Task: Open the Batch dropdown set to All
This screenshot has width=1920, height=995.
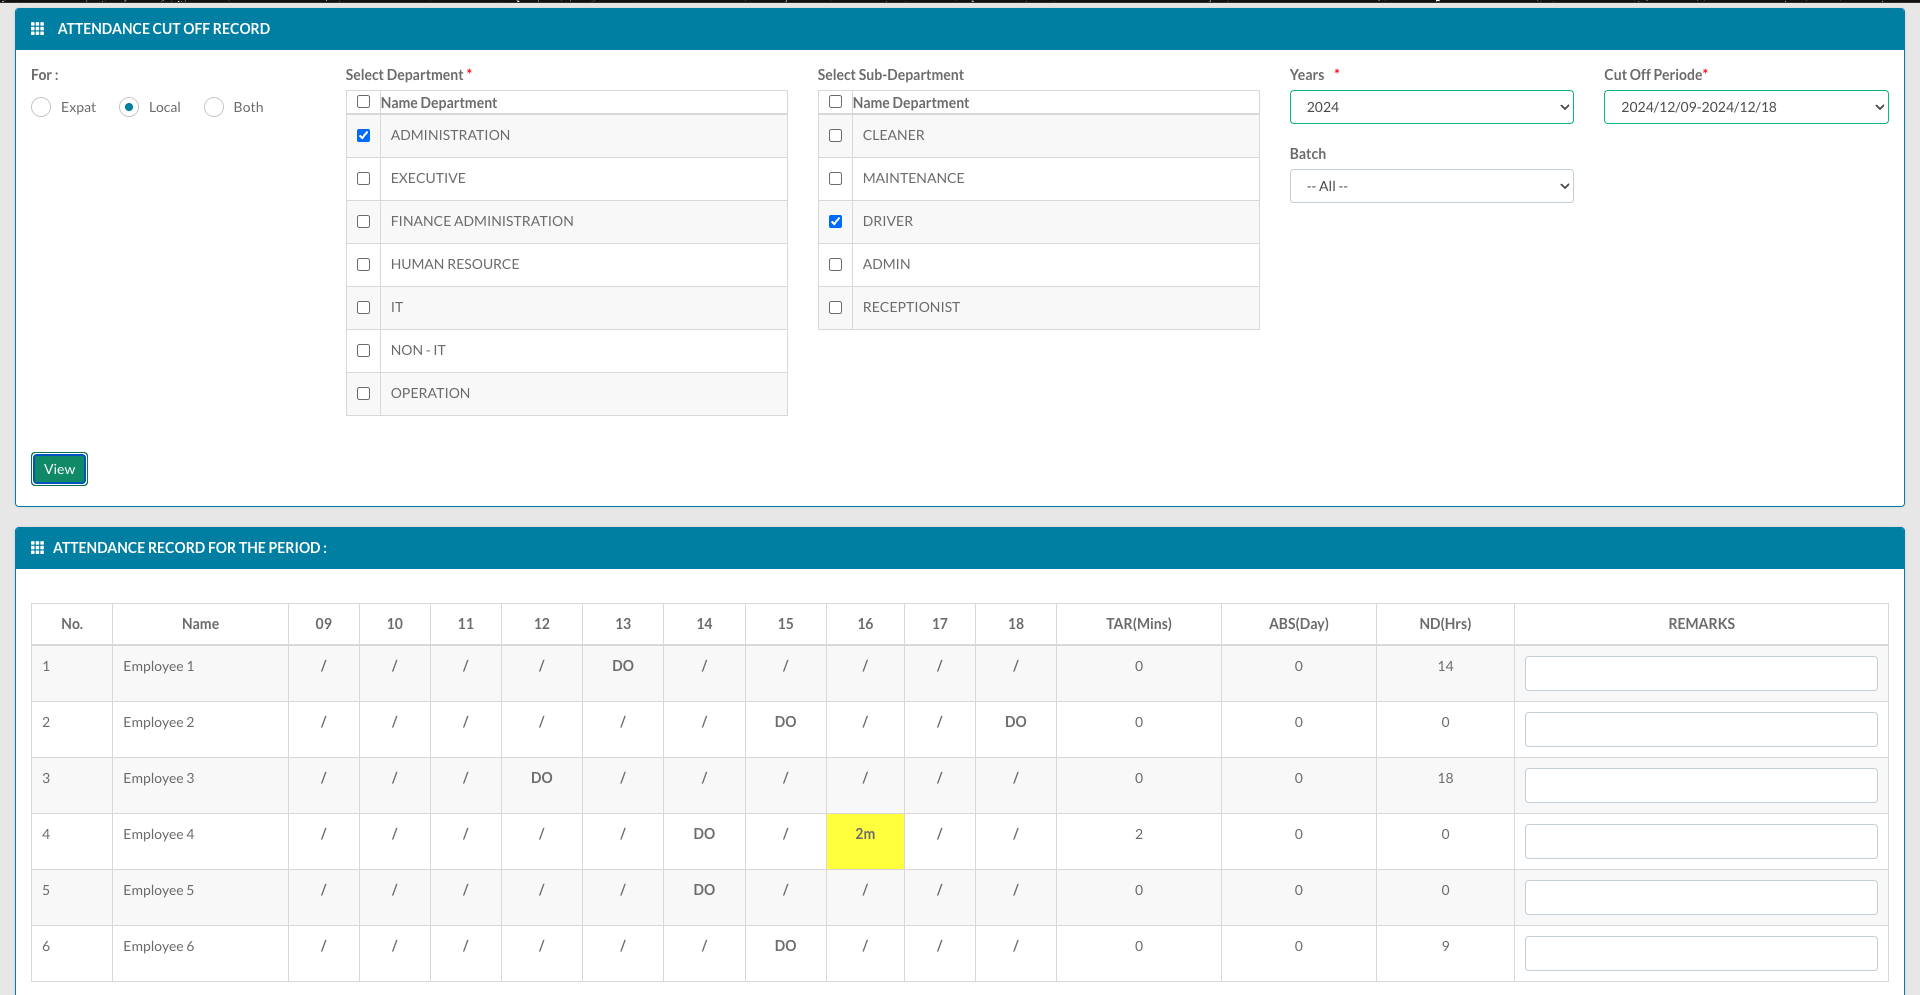Action: click(x=1431, y=186)
